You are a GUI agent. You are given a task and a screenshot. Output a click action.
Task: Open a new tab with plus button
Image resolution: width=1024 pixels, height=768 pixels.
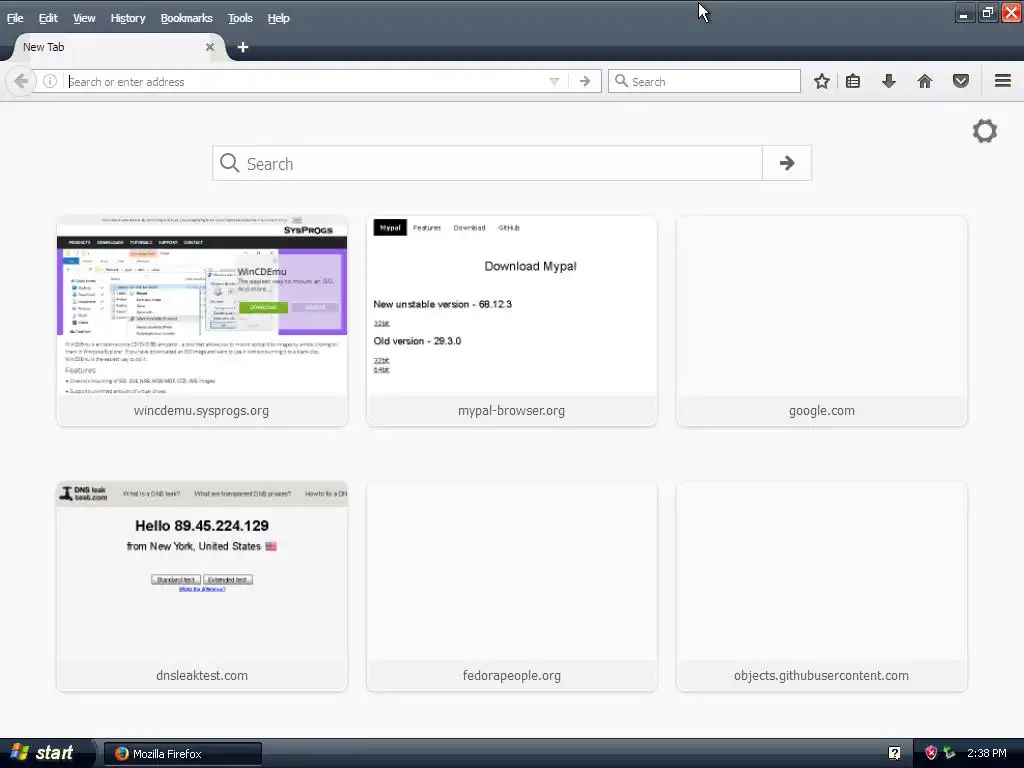point(242,47)
